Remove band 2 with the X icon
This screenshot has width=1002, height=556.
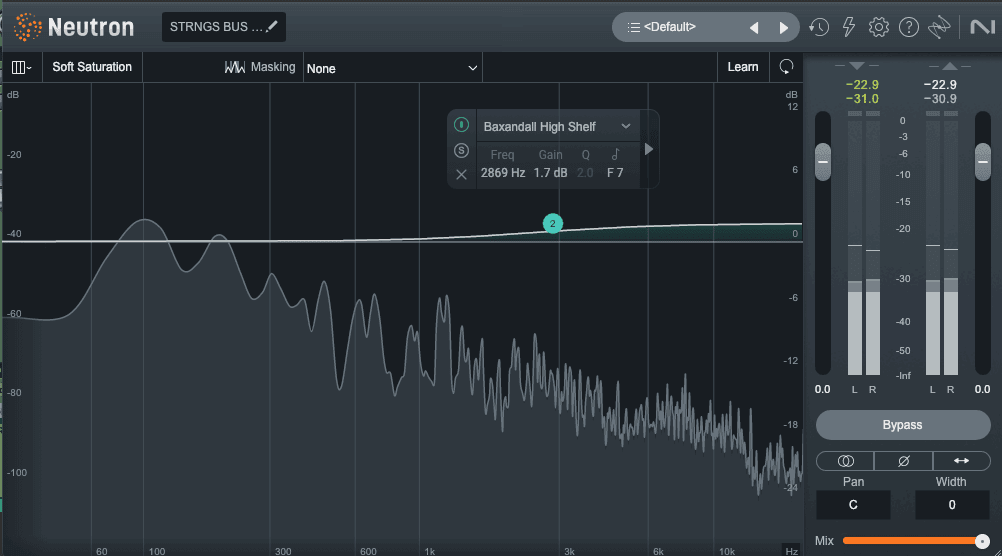461,174
